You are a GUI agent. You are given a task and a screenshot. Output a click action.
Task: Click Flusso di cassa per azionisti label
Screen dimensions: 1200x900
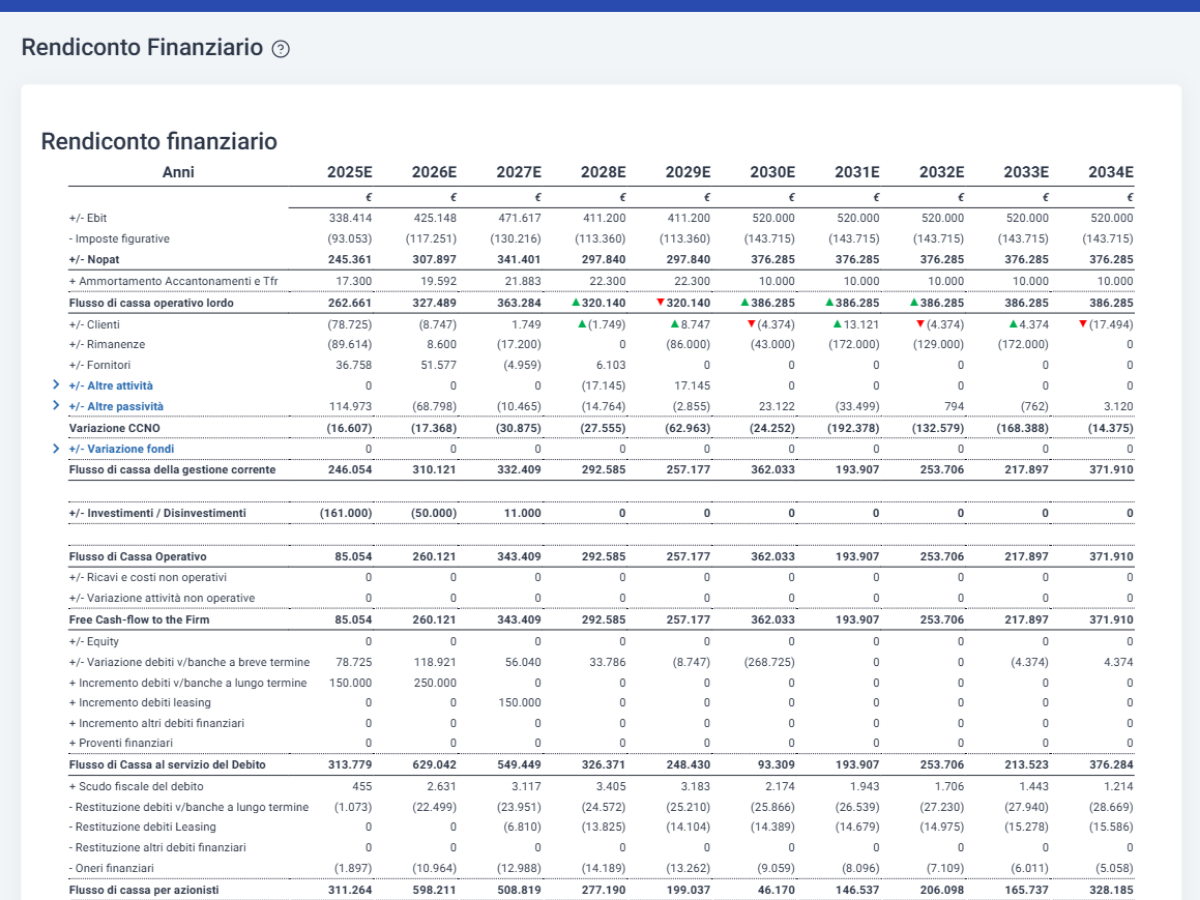144,889
